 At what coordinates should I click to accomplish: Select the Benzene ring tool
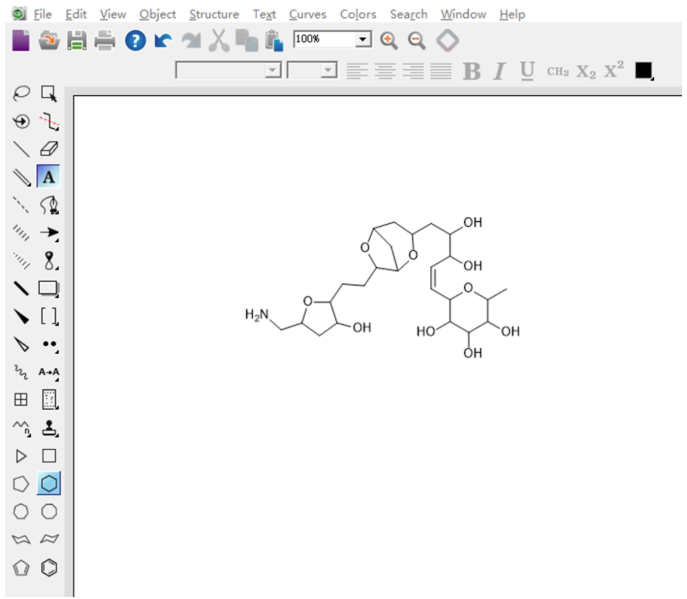coord(49,568)
